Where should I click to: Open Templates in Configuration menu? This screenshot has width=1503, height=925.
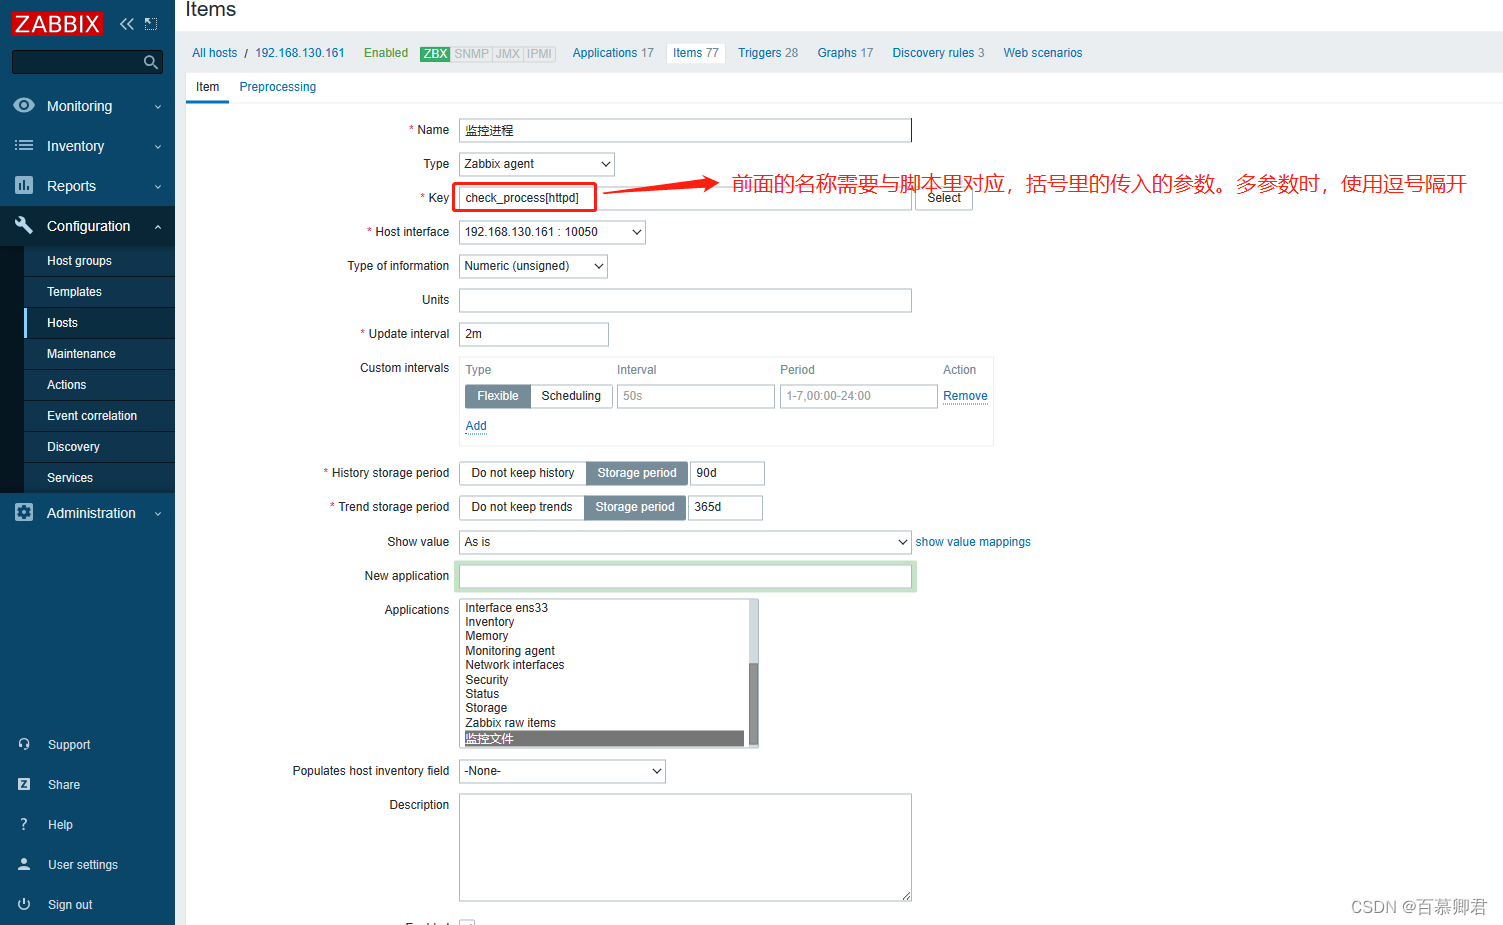[74, 292]
